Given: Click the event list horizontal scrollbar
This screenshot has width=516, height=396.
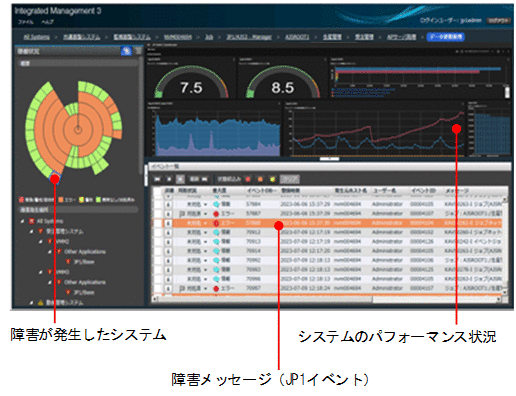Looking at the screenshot, I should [327, 299].
